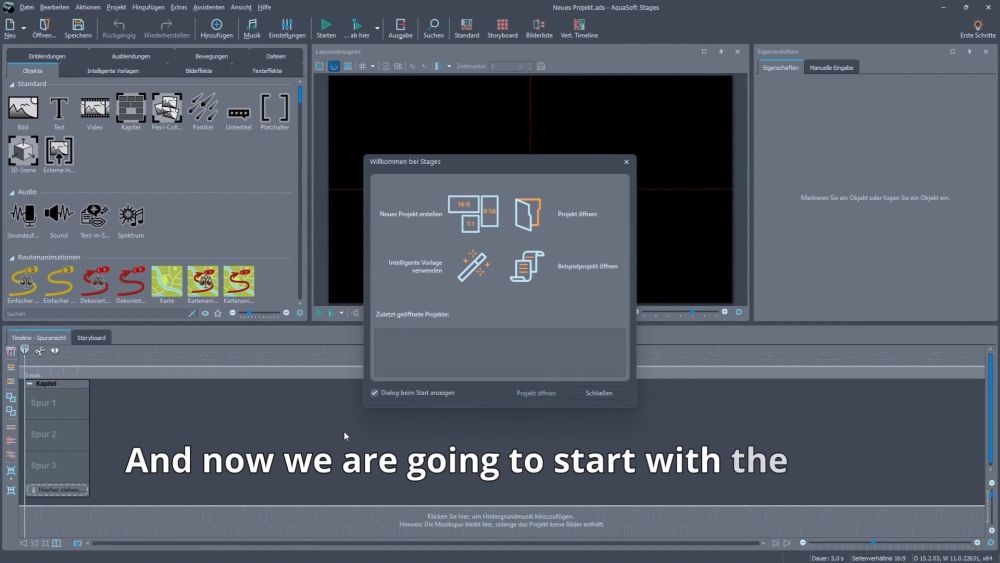Open the Datei menu

click(27, 8)
